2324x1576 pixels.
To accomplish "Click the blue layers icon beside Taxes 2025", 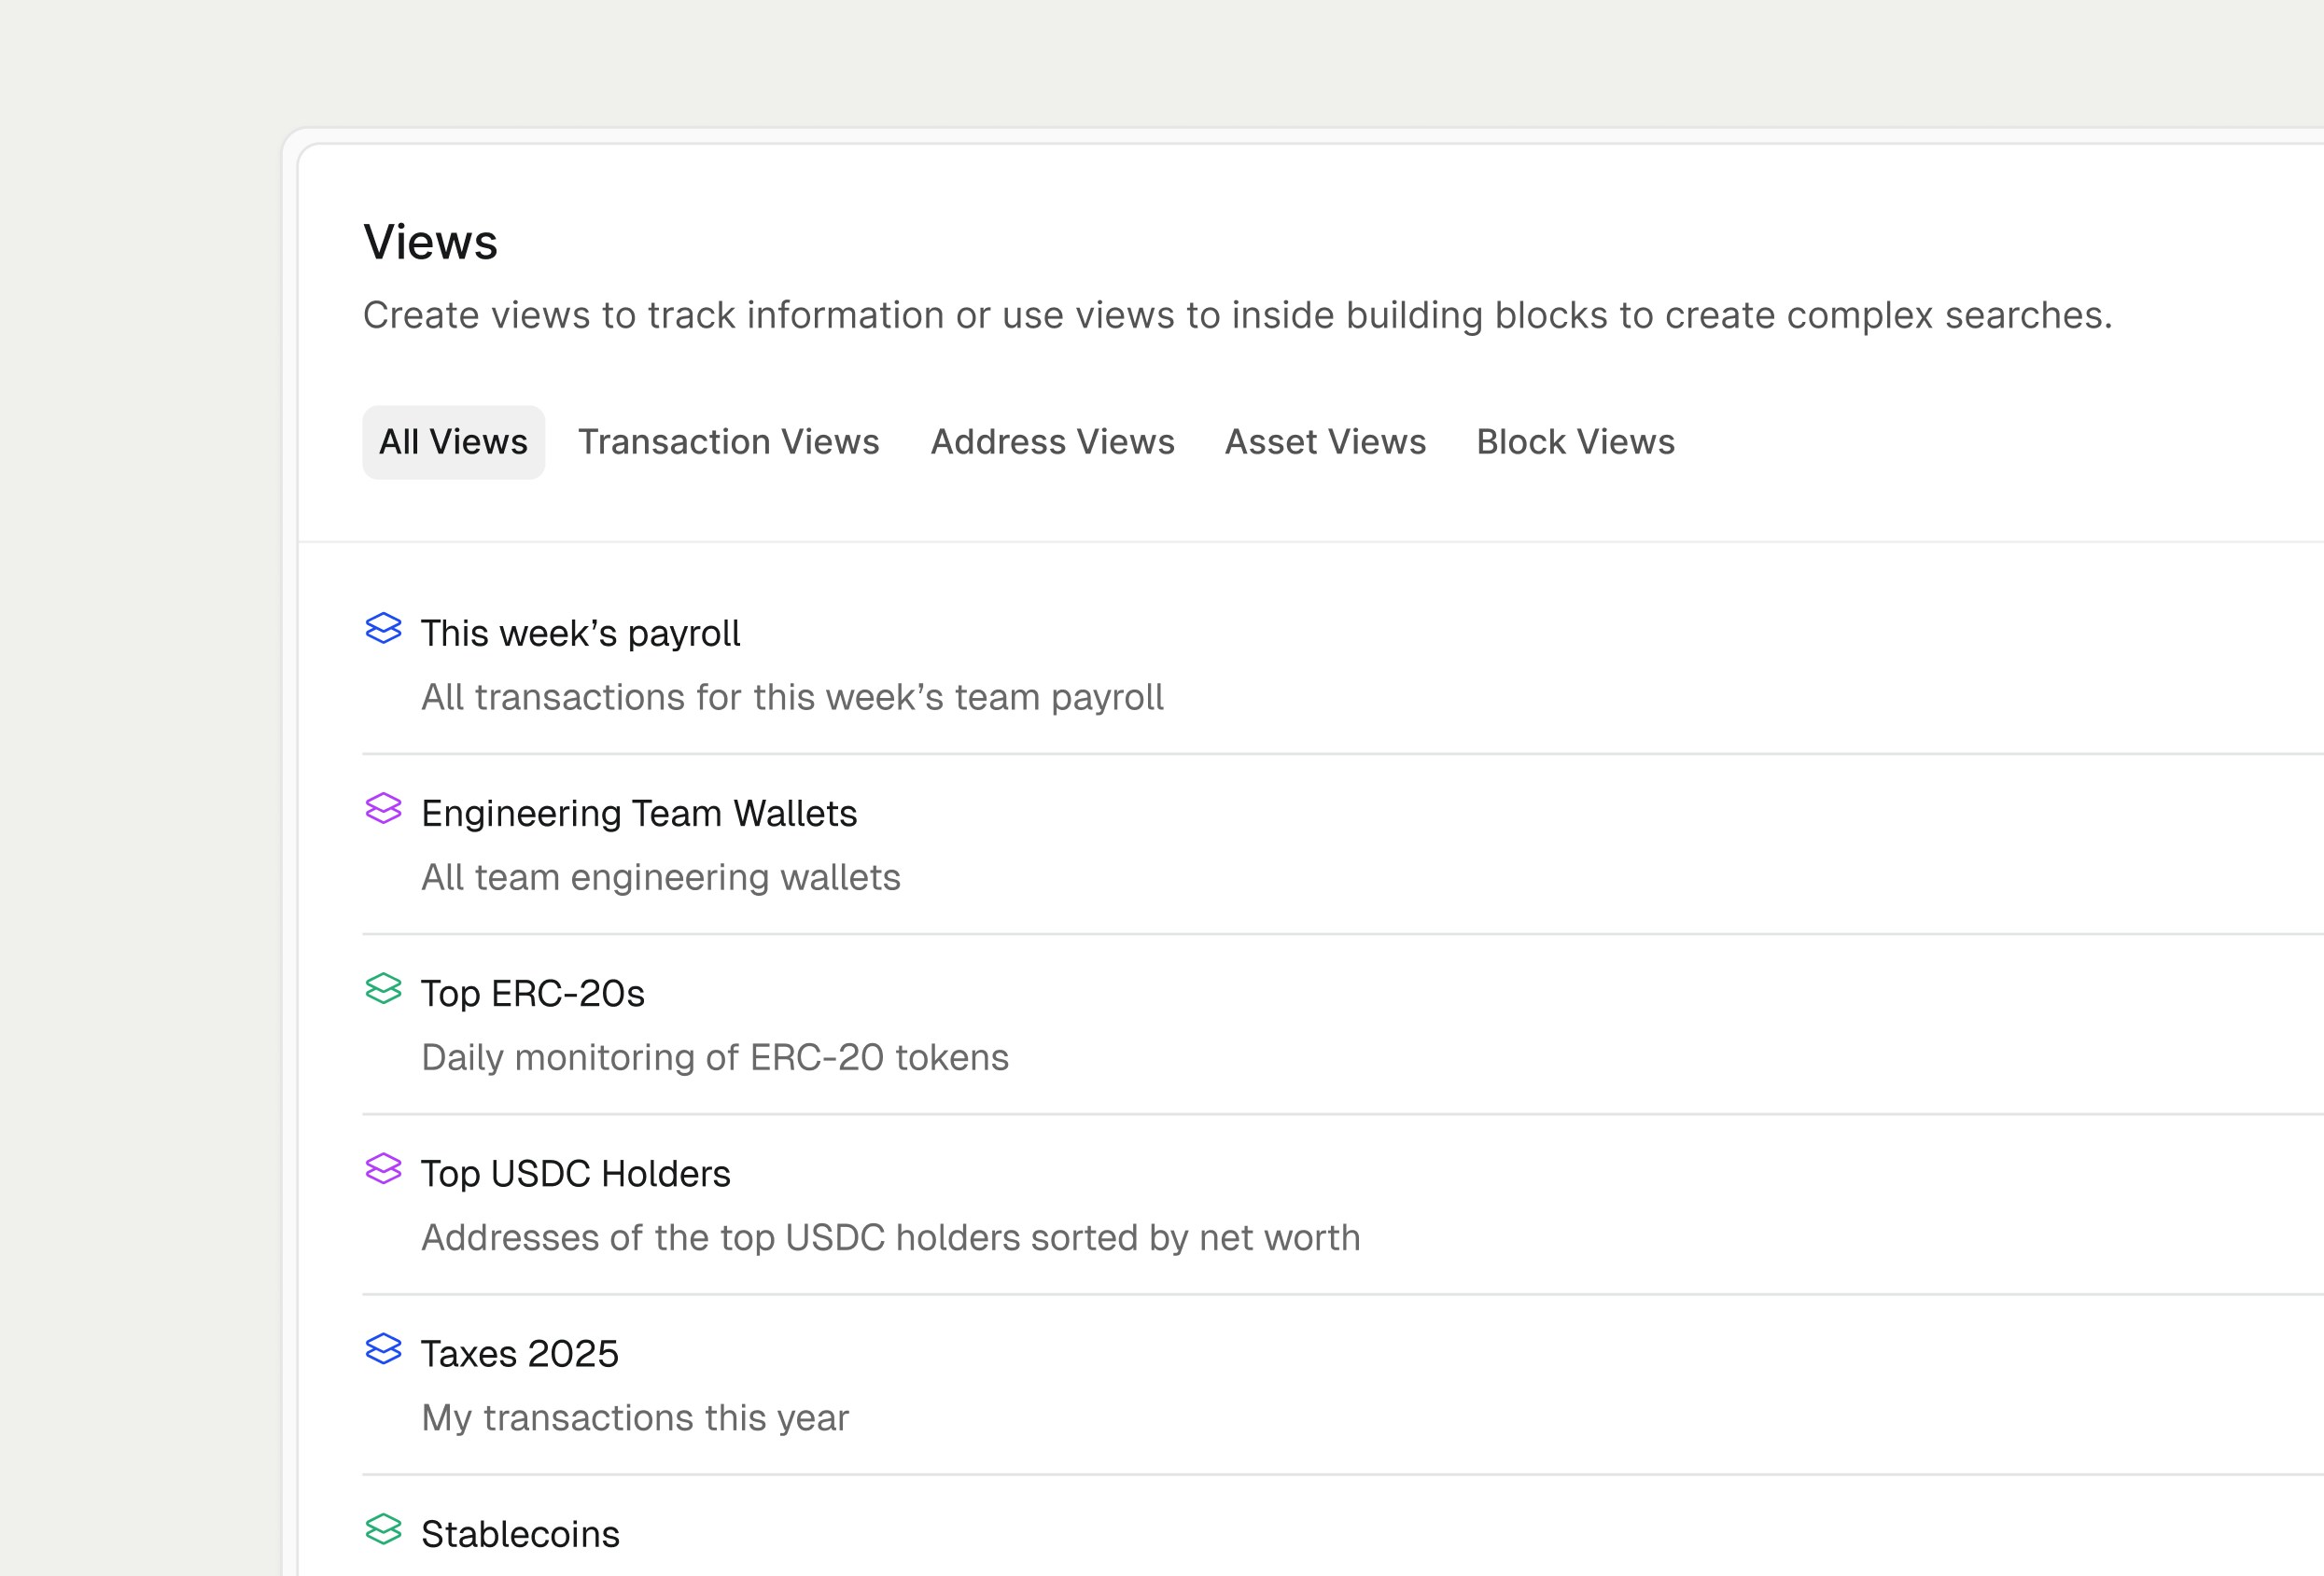I will (x=383, y=1352).
